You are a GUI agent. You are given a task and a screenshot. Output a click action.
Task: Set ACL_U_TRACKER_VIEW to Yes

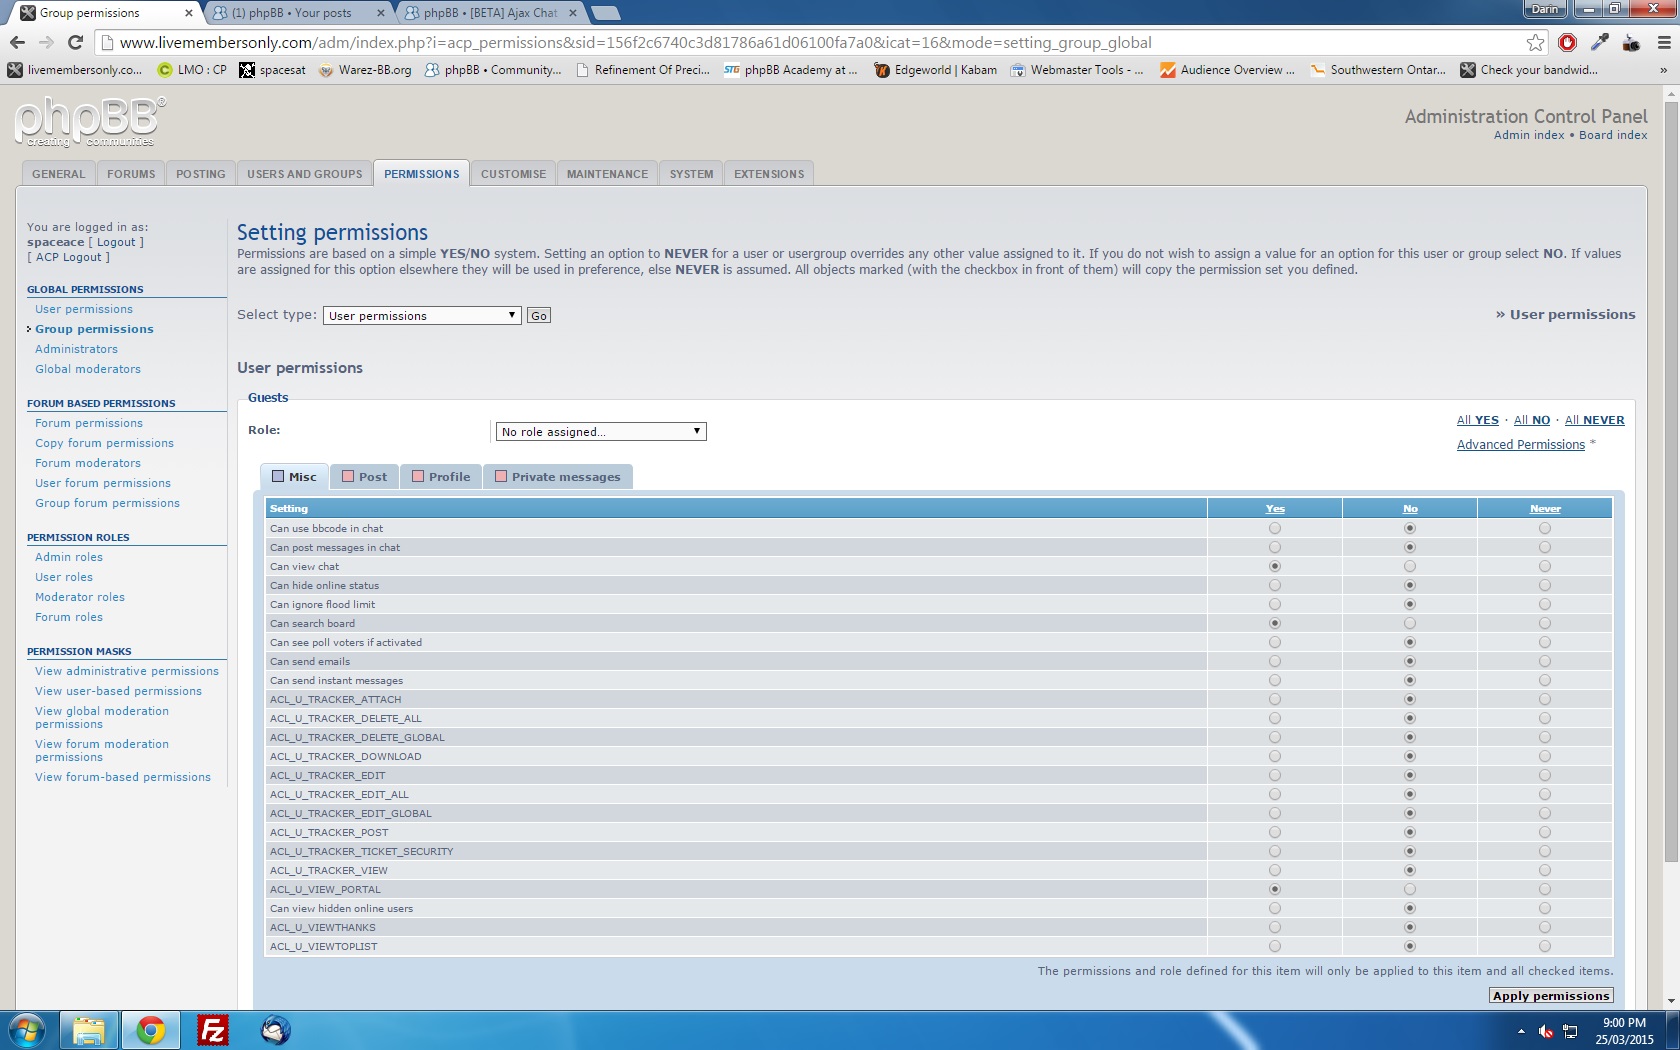click(1274, 870)
